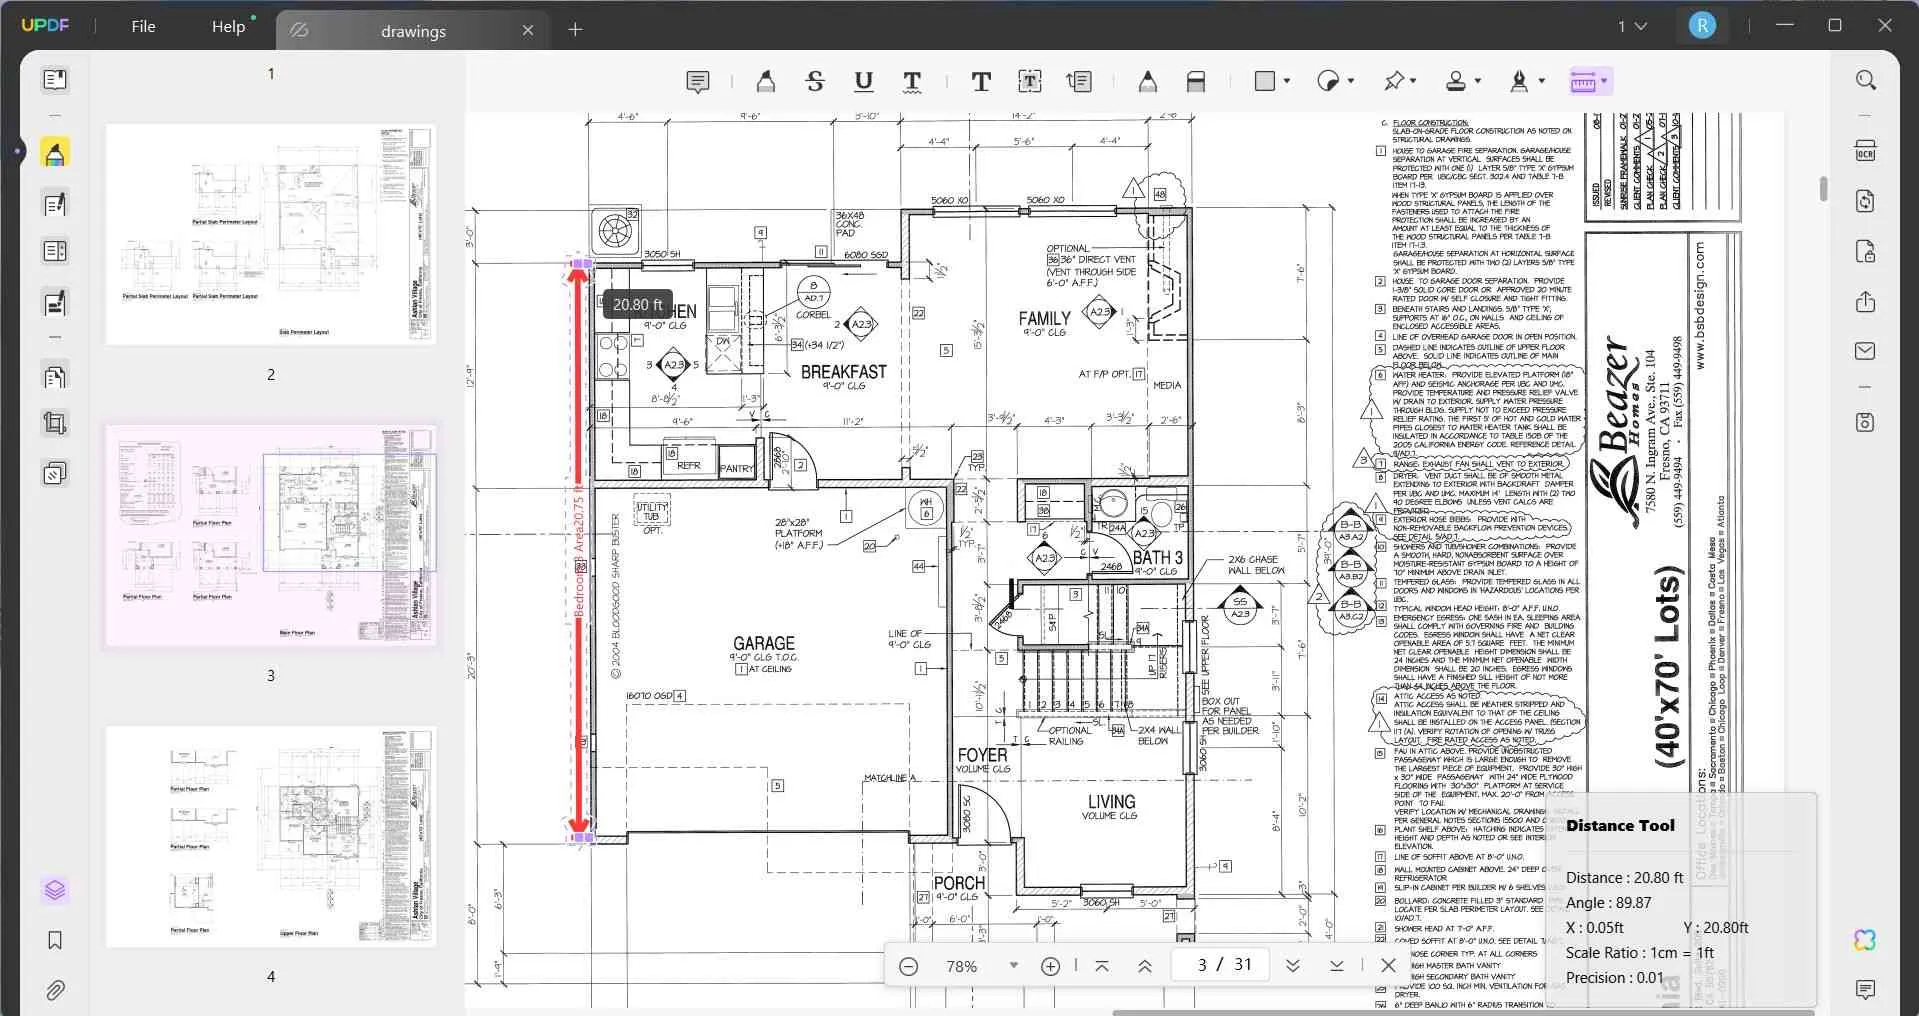The width and height of the screenshot is (1919, 1016).
Task: Open window count dropdown showing 1
Action: 1632,26
